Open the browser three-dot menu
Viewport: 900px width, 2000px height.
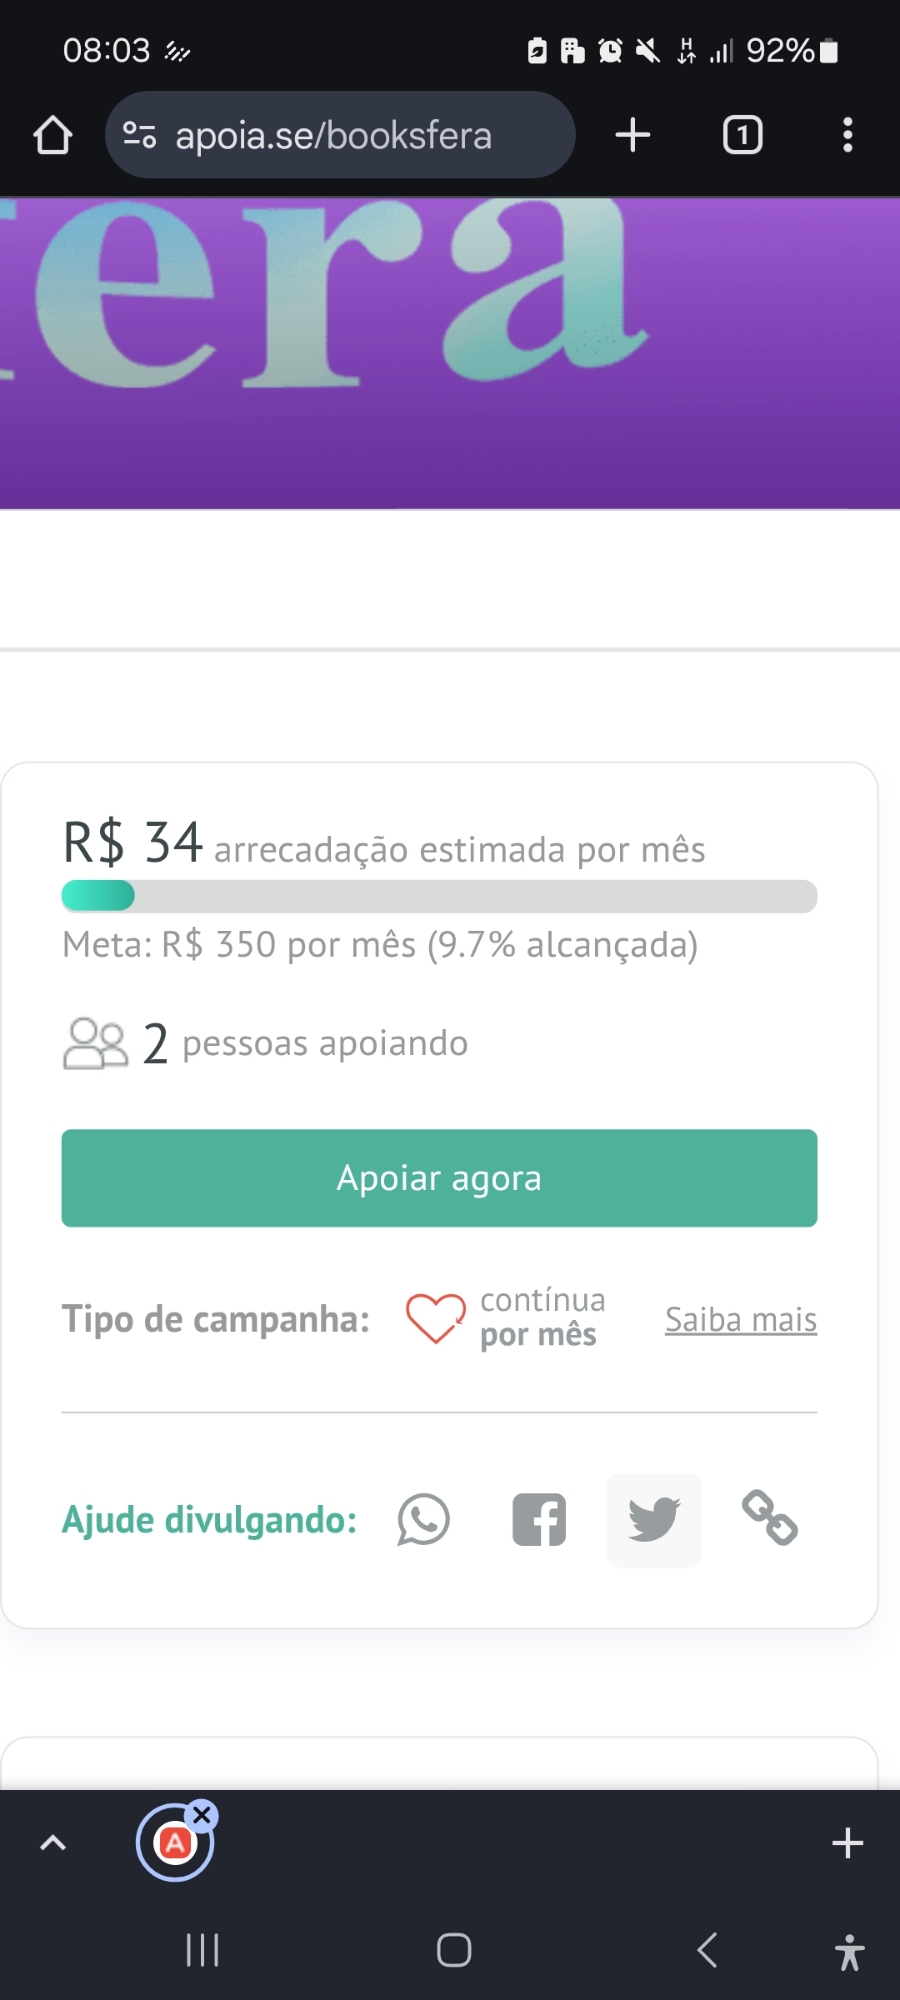847,135
